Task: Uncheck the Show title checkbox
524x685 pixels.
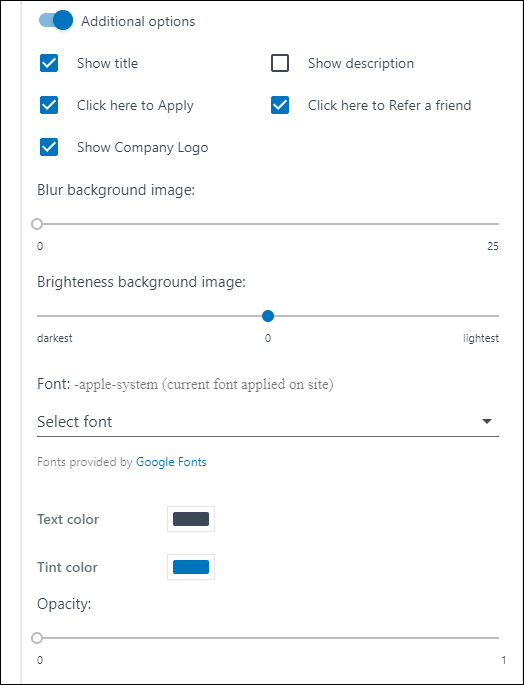Action: click(49, 63)
